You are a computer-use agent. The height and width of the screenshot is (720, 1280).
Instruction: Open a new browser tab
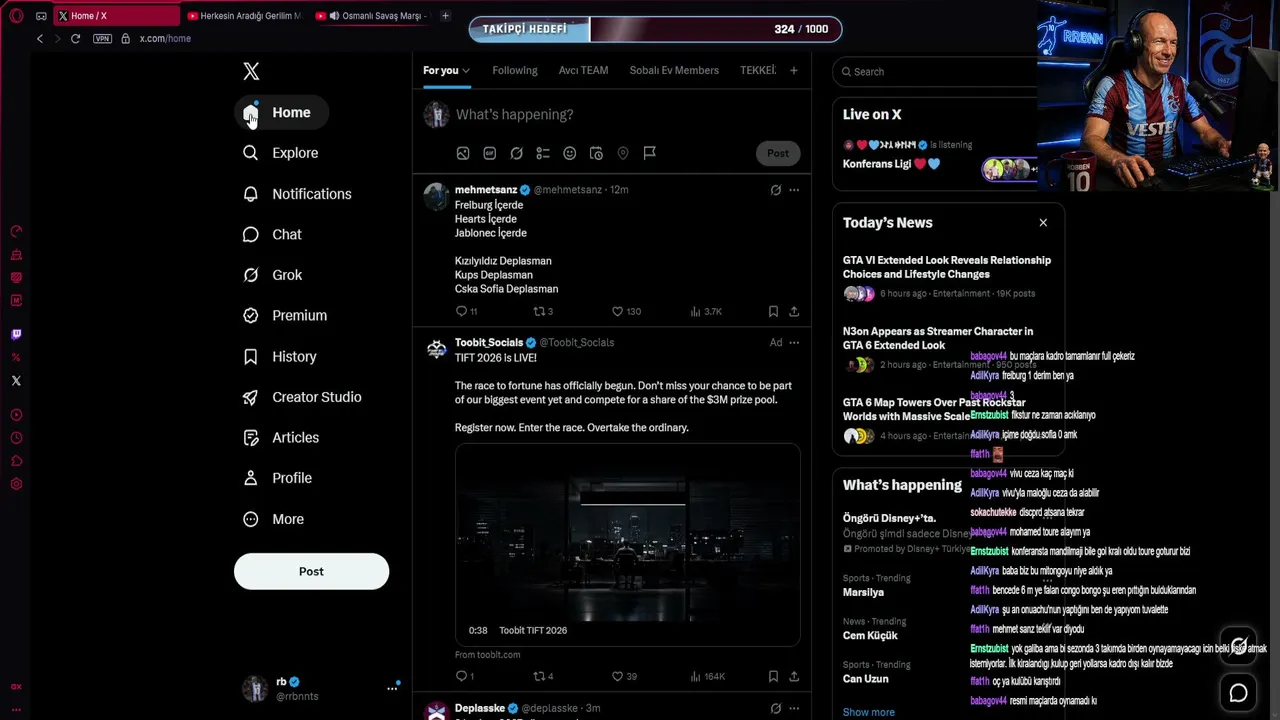point(445,16)
